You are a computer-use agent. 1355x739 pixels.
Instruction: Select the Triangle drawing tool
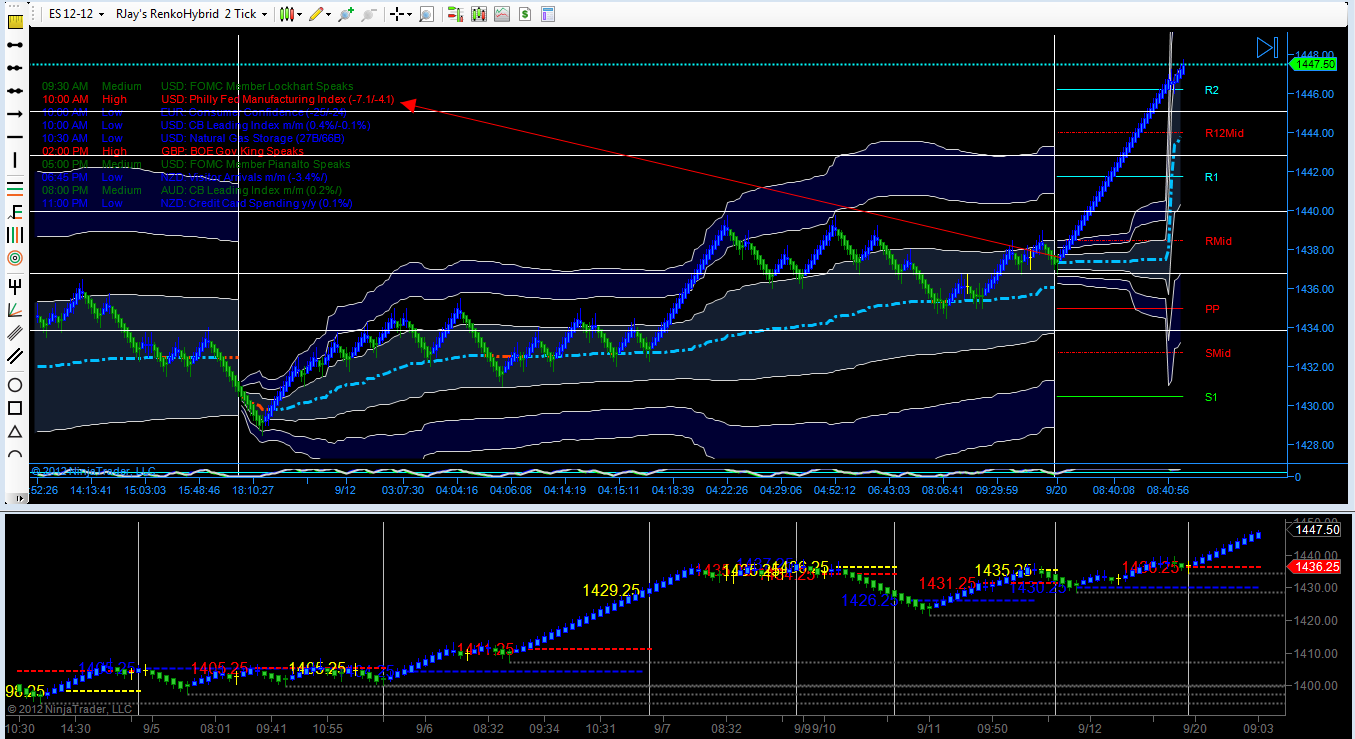pos(15,432)
